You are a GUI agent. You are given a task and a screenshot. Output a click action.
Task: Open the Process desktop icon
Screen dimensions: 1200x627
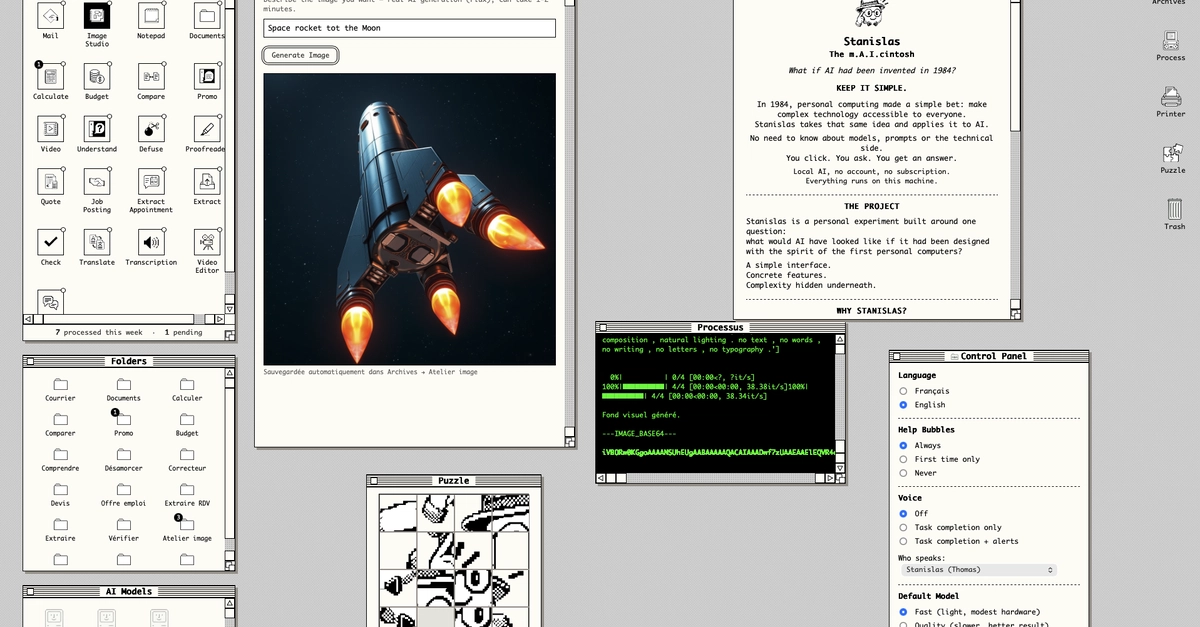[x=1171, y=41]
